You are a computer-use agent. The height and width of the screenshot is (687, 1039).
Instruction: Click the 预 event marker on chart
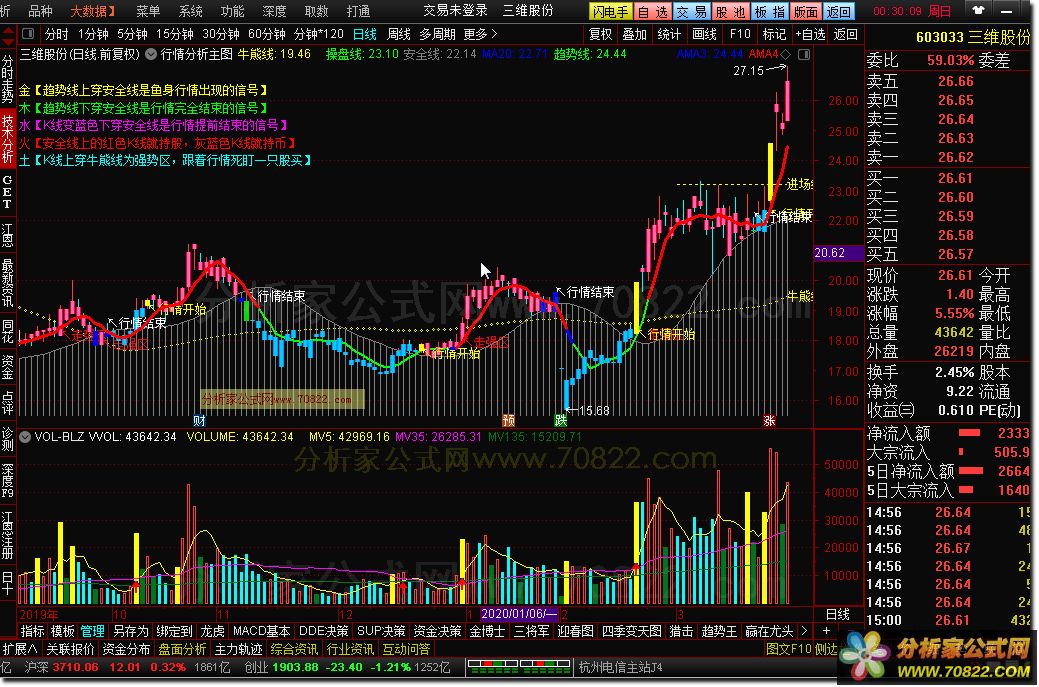[508, 419]
